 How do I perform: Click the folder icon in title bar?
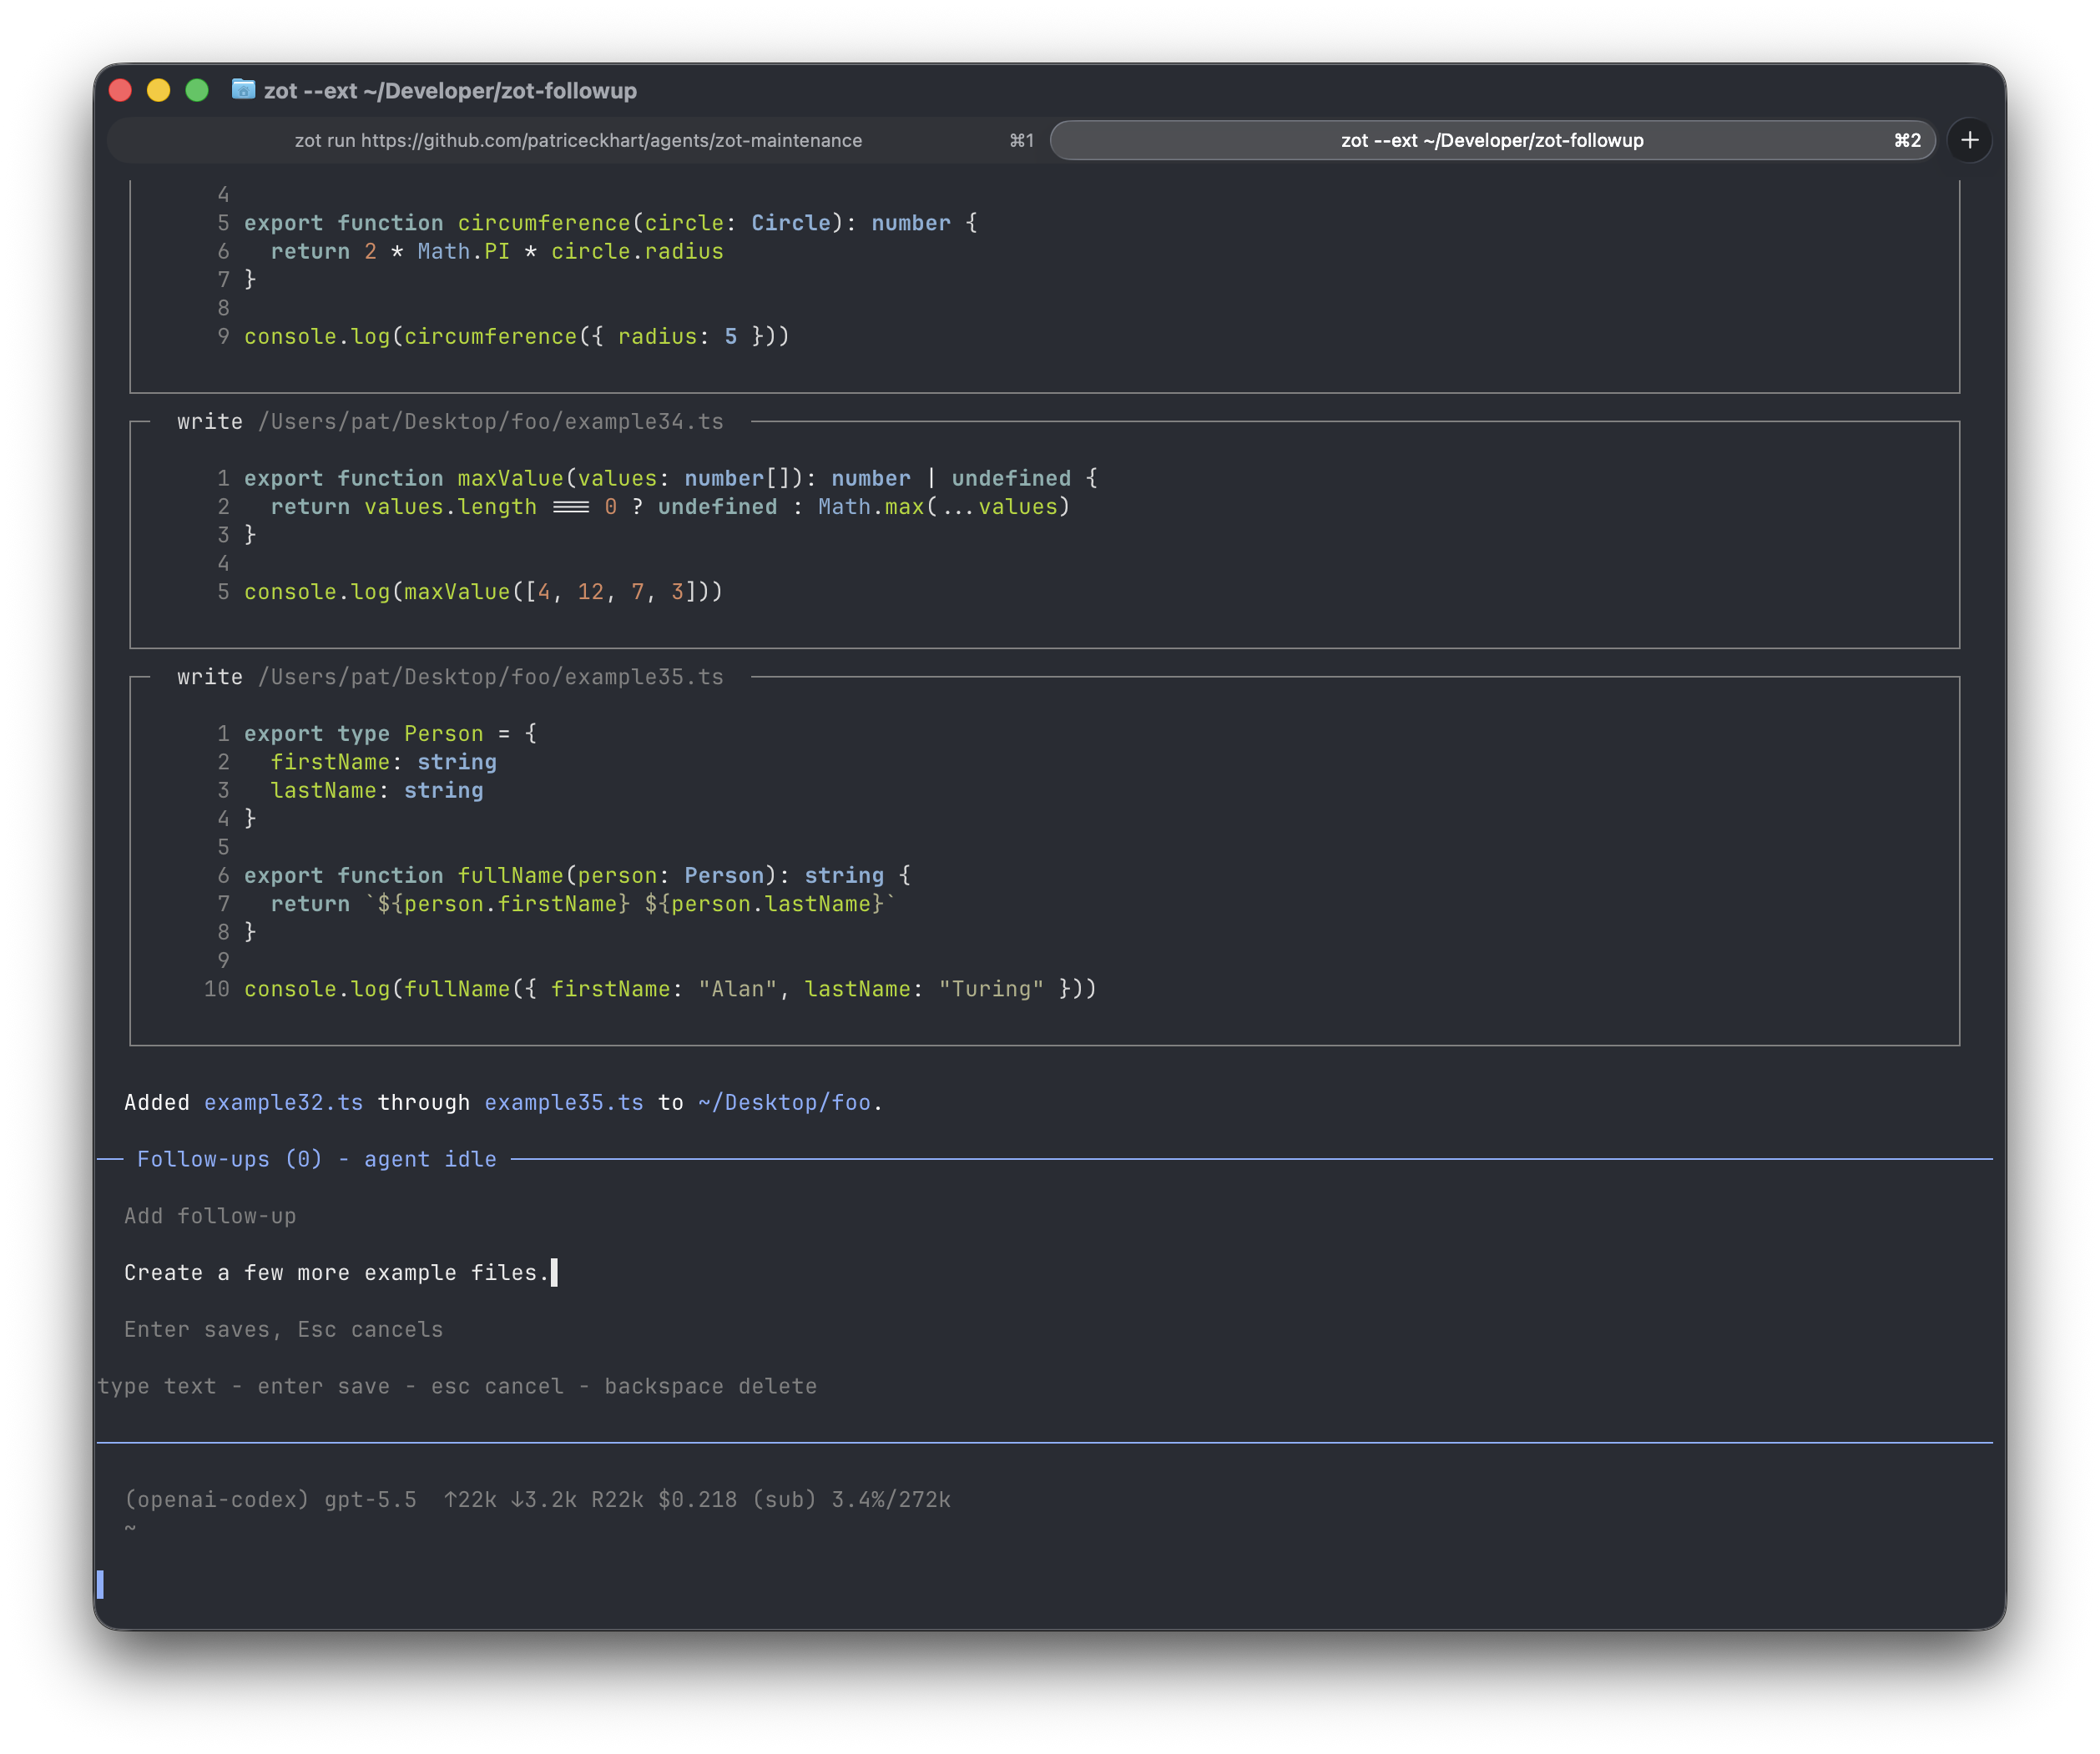pyautogui.click(x=243, y=90)
